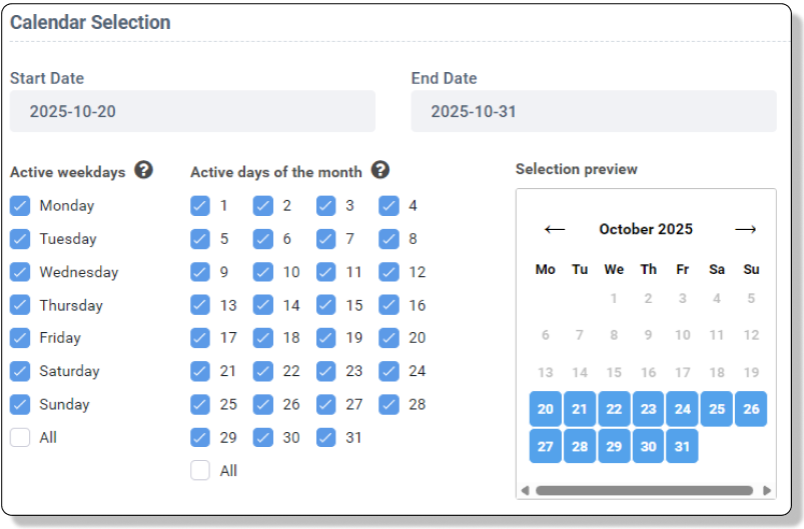Image resolution: width=804 pixels, height=529 pixels.
Task: Click highlighted date 31 in calendar preview
Action: click(x=682, y=446)
